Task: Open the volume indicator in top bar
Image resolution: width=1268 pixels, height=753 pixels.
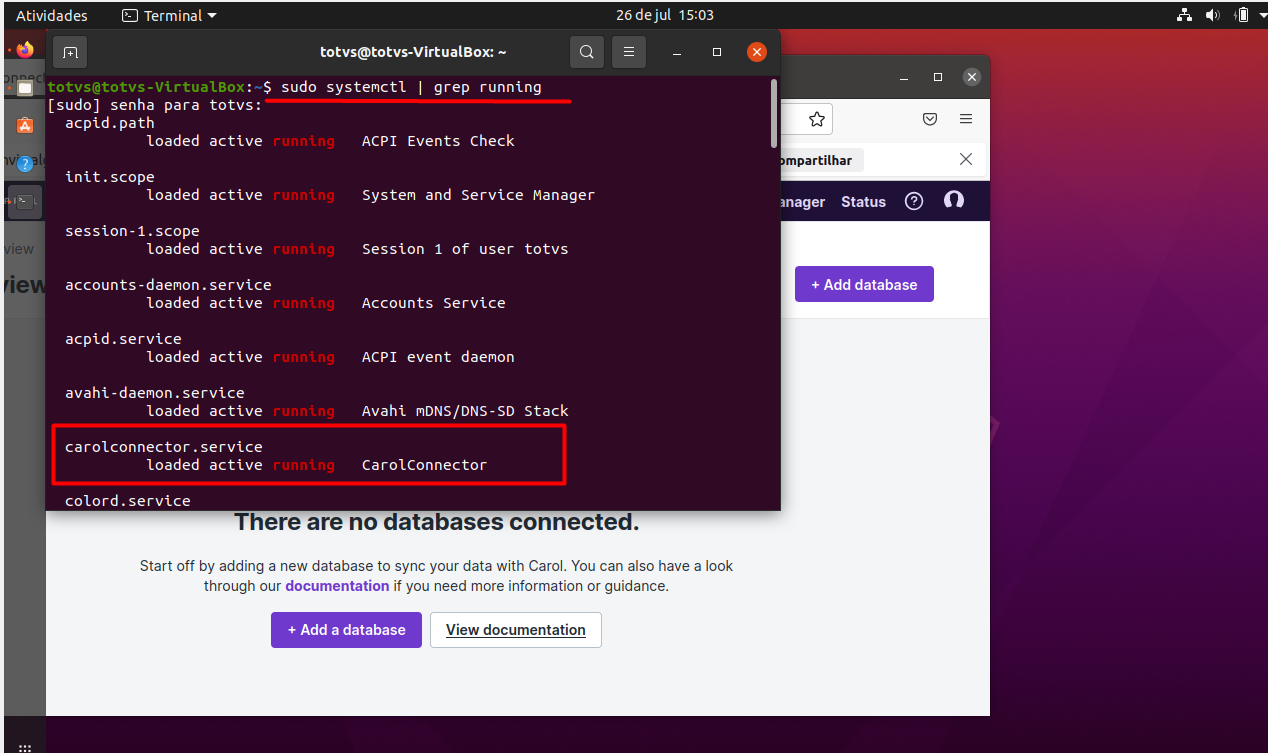Action: 1213,15
